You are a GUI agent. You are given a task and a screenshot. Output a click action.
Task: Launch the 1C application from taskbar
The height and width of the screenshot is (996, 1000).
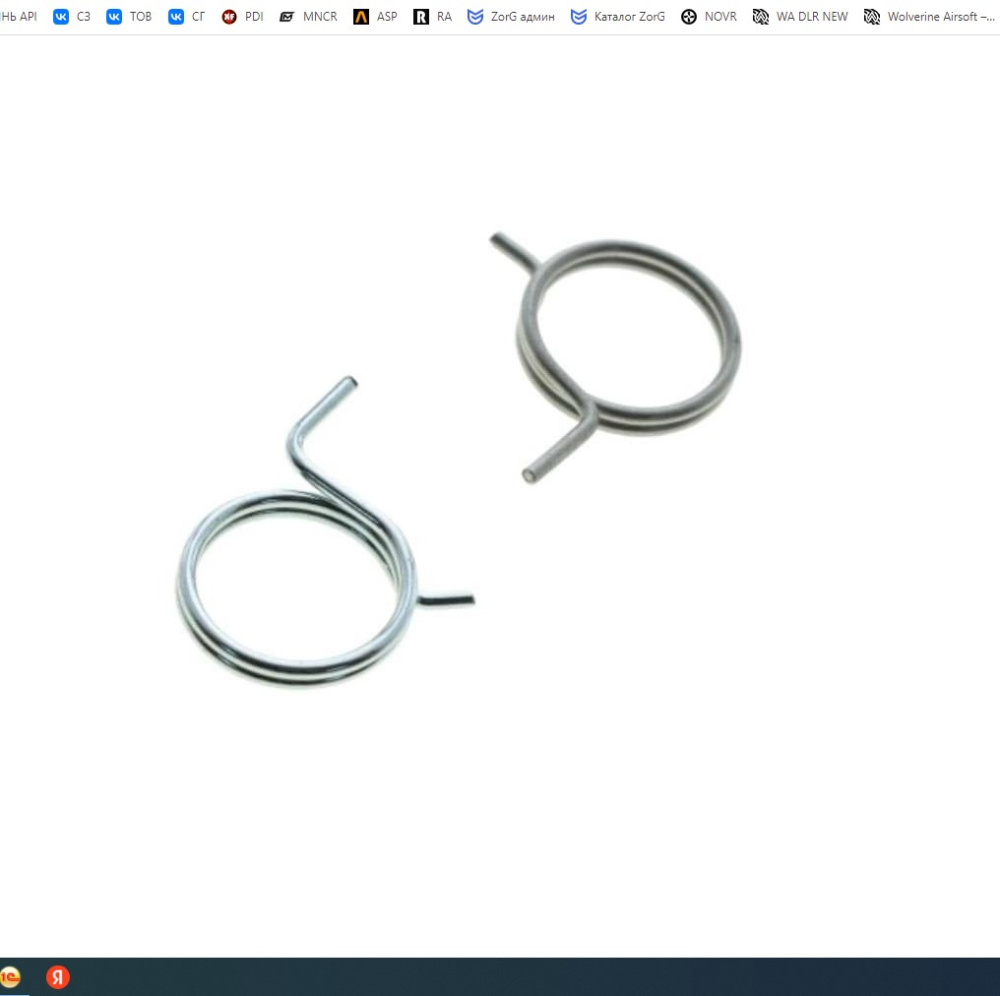10,977
